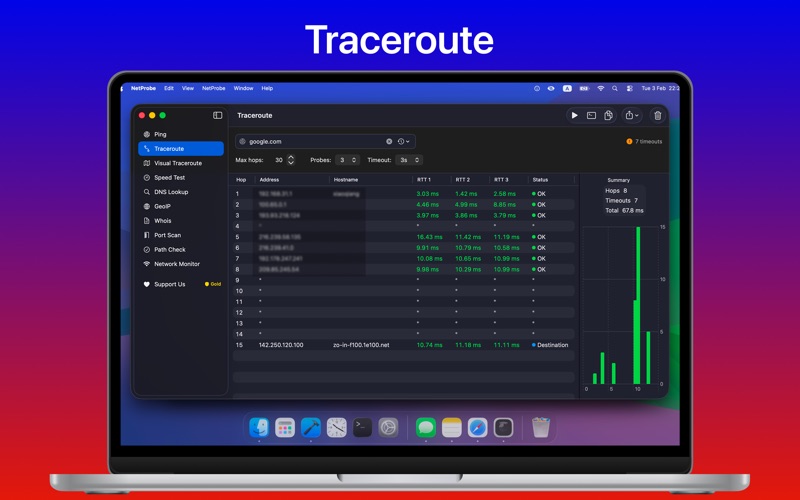Screen dimensions: 800x500
Task: Sort by the Hostname column header
Action: click(x=346, y=180)
